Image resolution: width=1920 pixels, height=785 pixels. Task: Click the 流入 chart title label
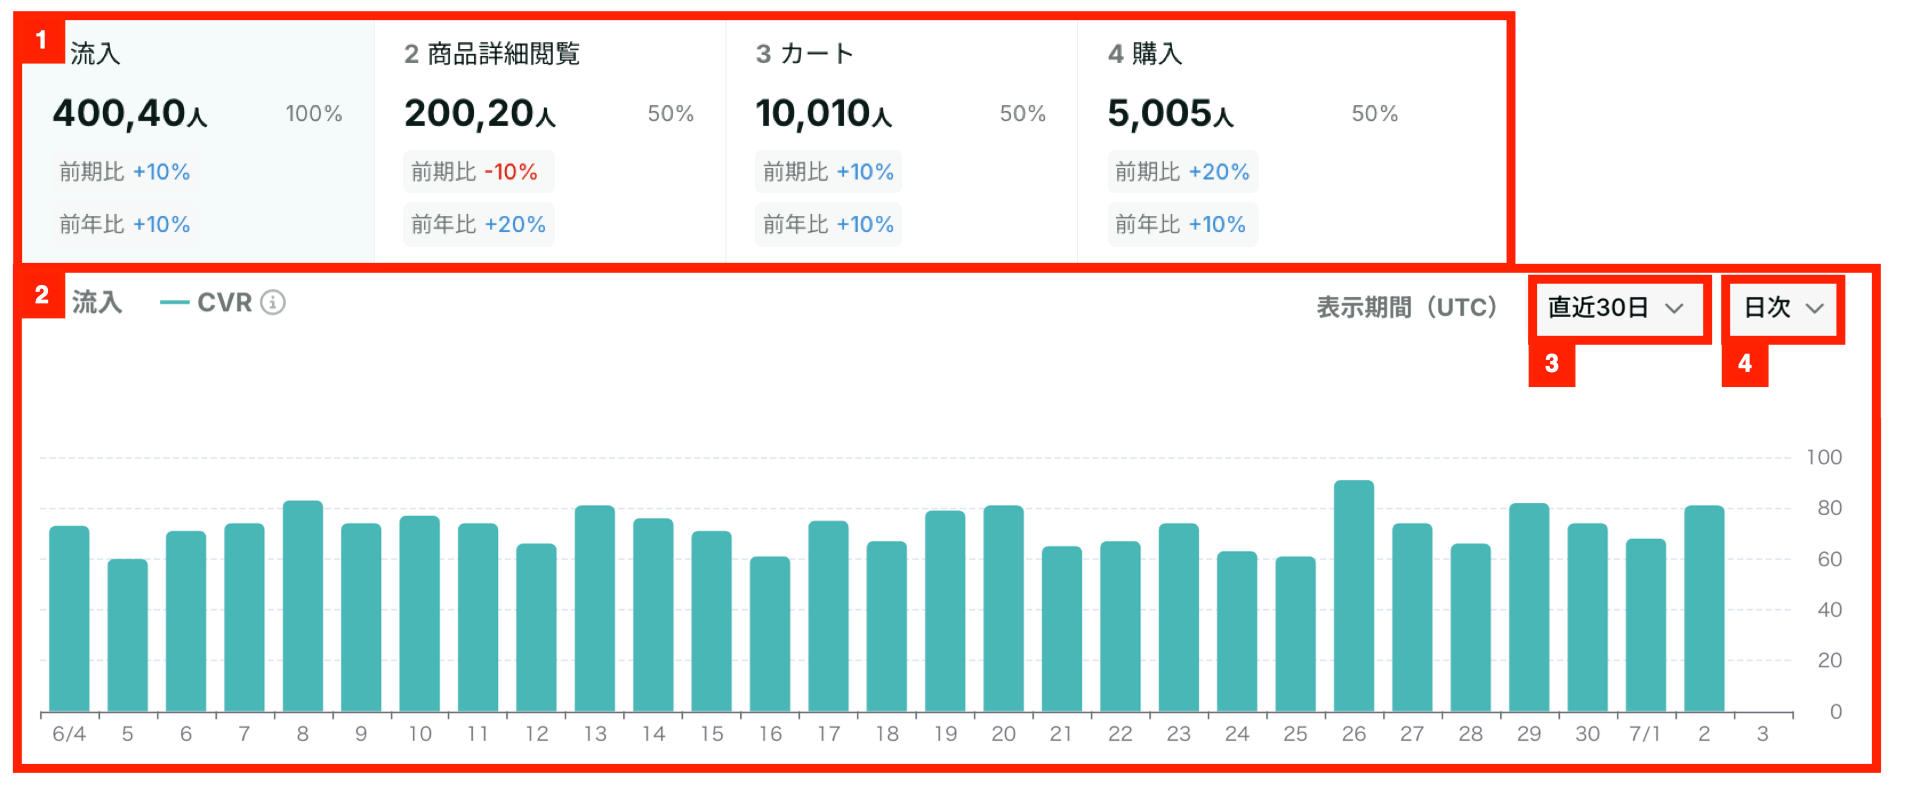pos(97,302)
